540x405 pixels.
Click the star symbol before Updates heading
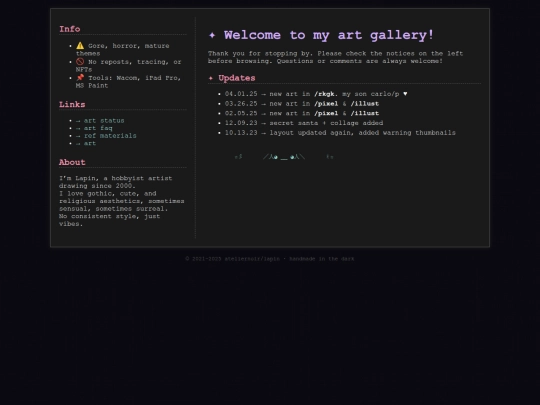[211, 78]
